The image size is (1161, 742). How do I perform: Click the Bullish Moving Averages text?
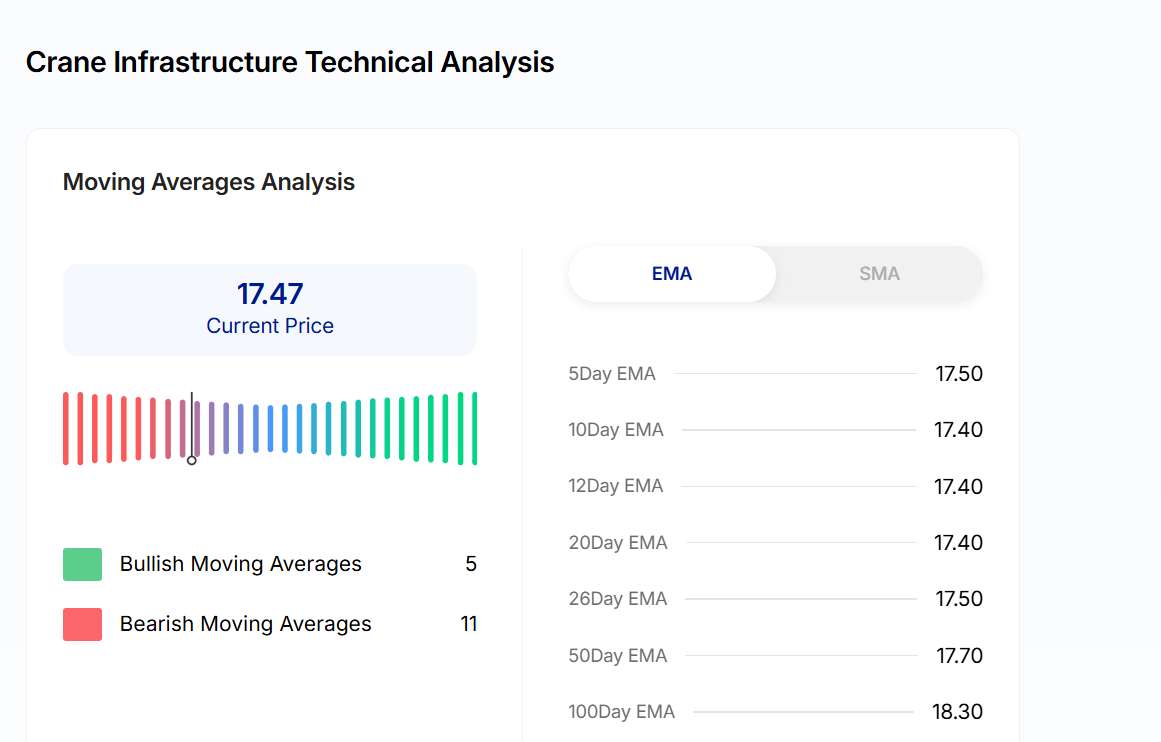click(x=241, y=564)
